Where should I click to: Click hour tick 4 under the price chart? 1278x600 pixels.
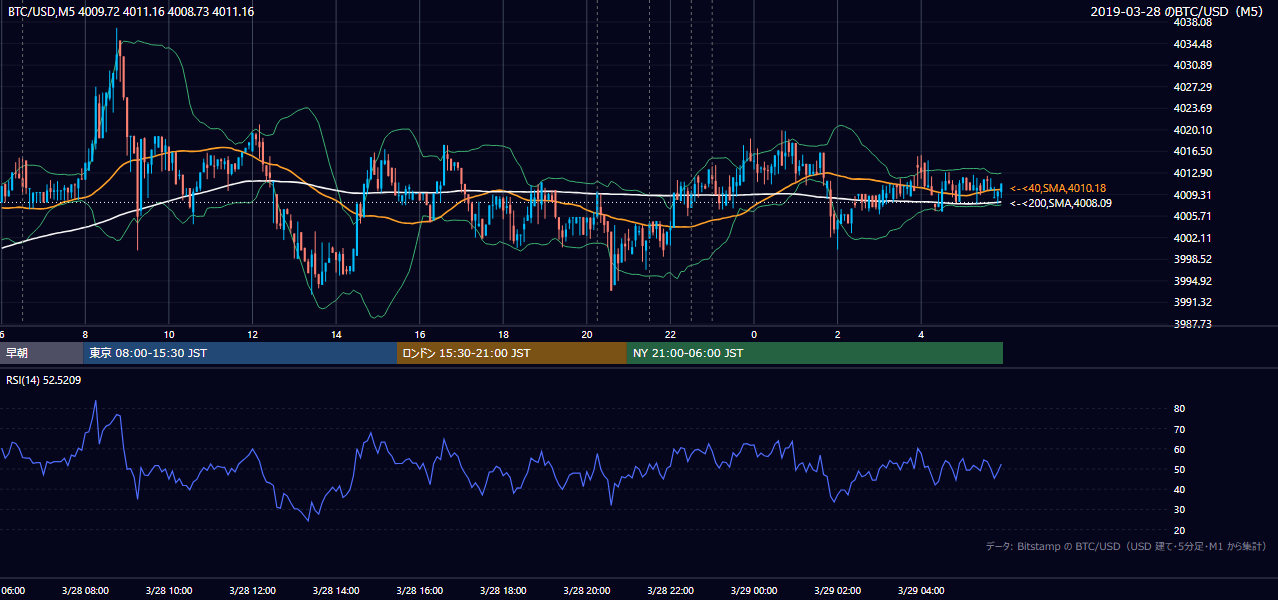point(921,334)
